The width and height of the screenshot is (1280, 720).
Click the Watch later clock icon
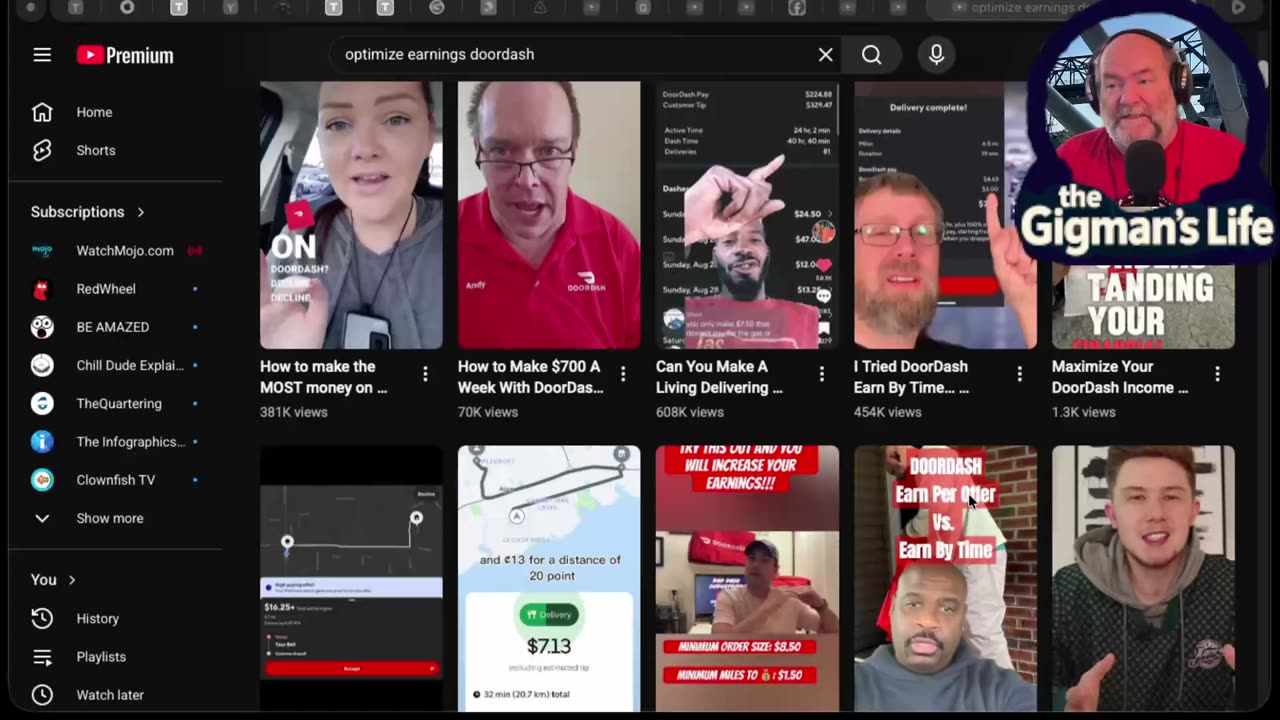click(42, 695)
